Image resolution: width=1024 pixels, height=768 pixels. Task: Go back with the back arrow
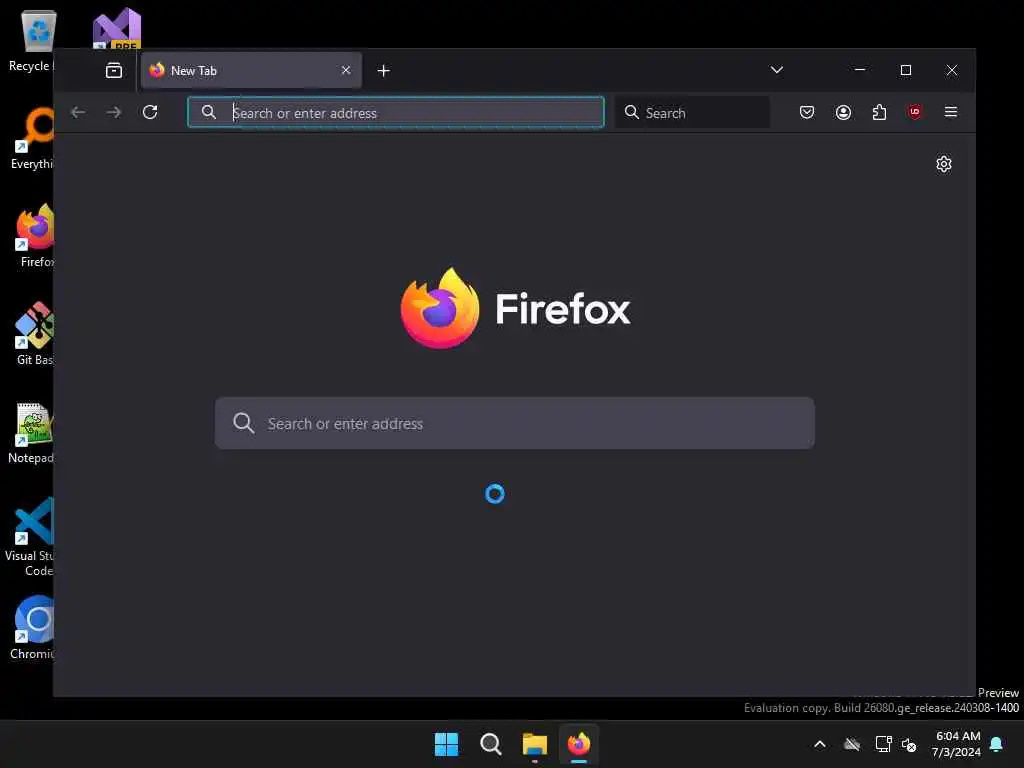click(x=78, y=112)
